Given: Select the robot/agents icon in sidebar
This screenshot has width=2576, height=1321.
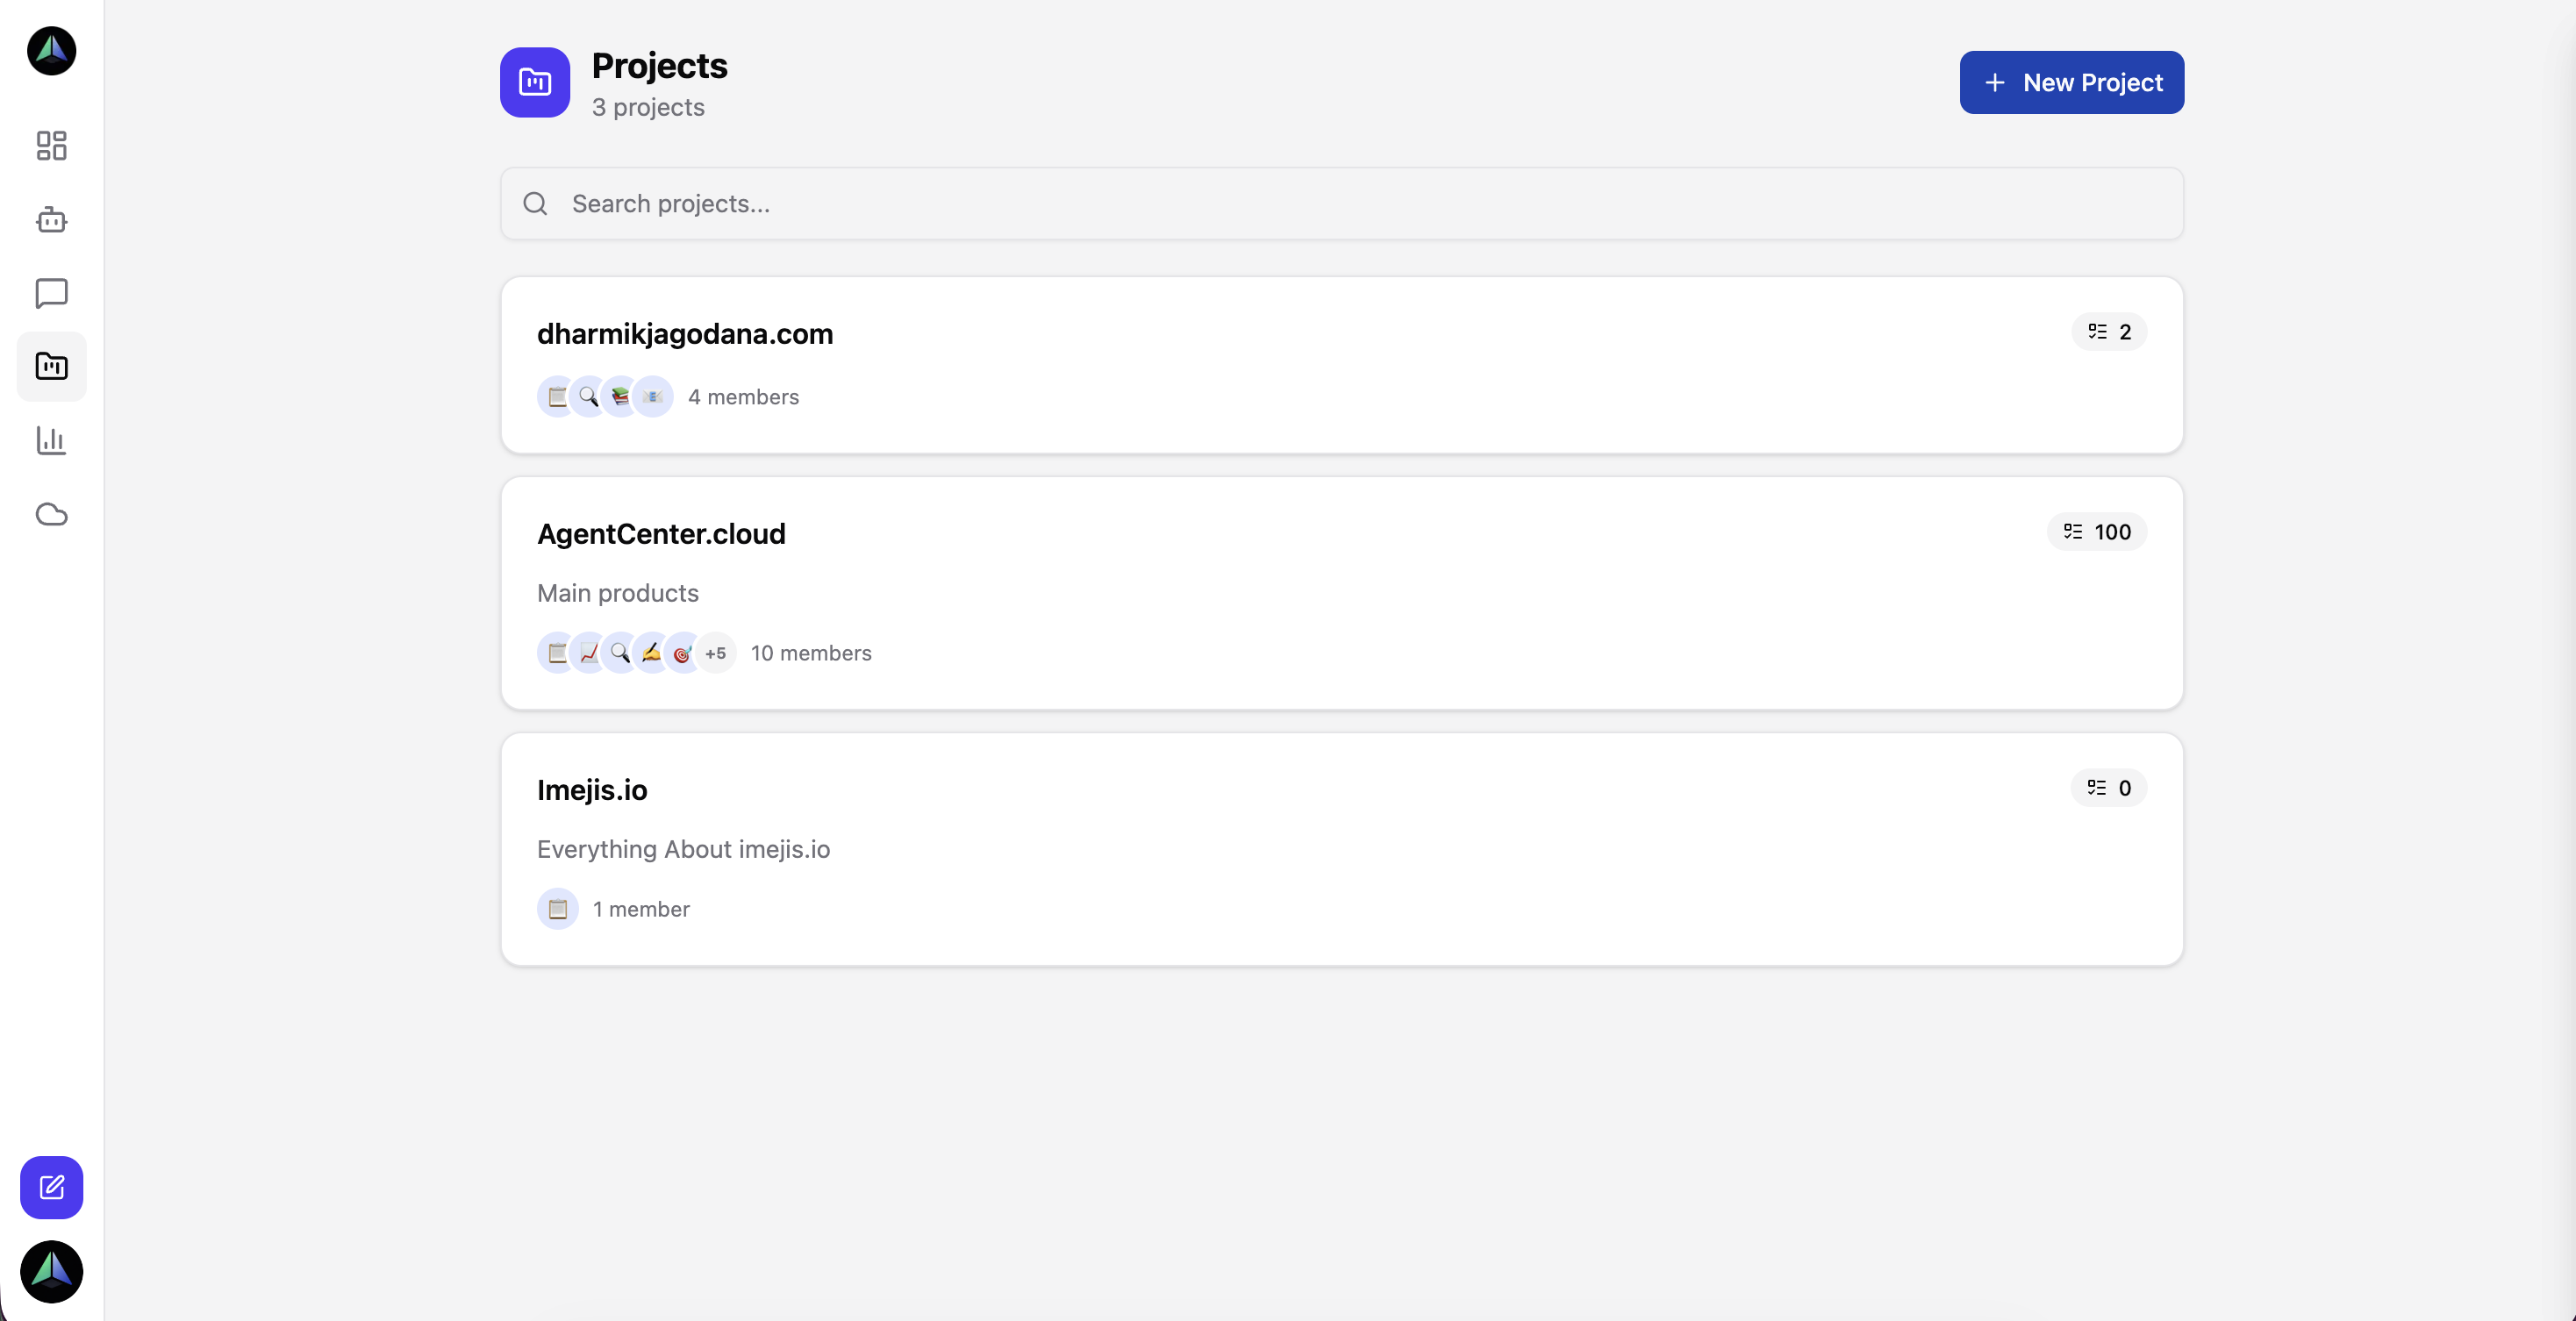Looking at the screenshot, I should (51, 220).
